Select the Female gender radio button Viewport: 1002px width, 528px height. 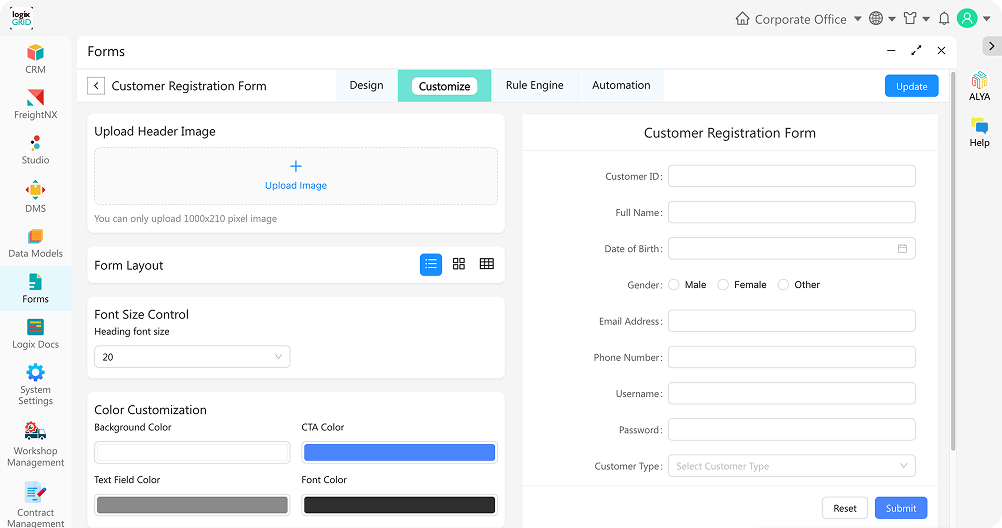coord(723,285)
